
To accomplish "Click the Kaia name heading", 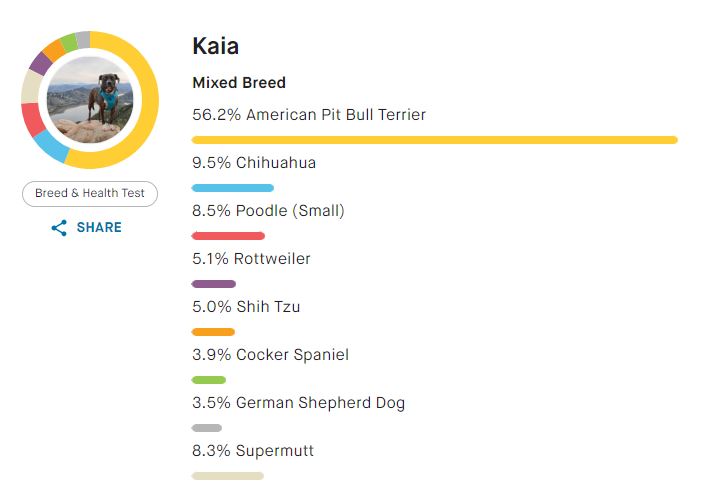I will (x=215, y=46).
